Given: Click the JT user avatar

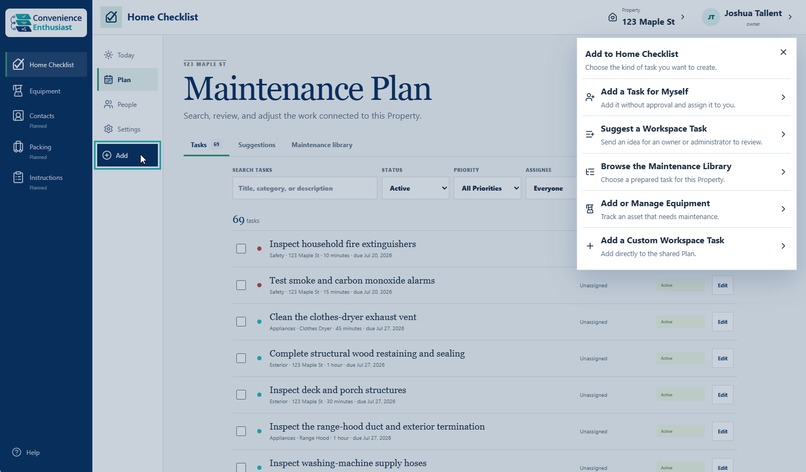Looking at the screenshot, I should (x=711, y=17).
